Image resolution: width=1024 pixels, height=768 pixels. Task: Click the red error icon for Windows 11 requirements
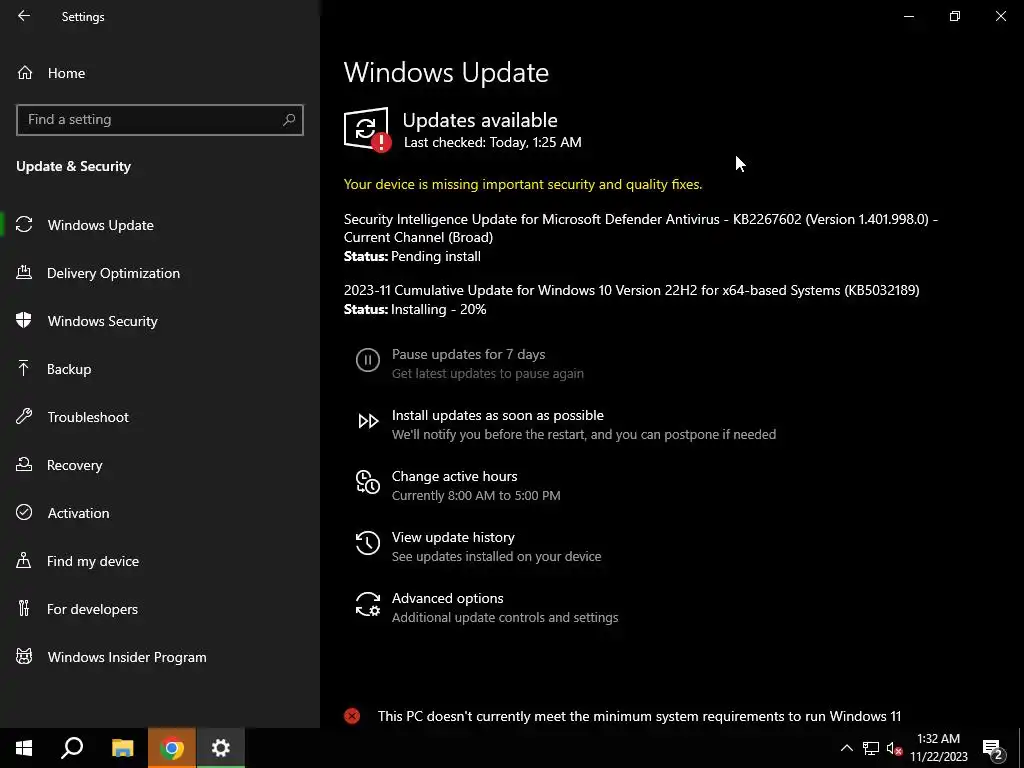pos(352,716)
